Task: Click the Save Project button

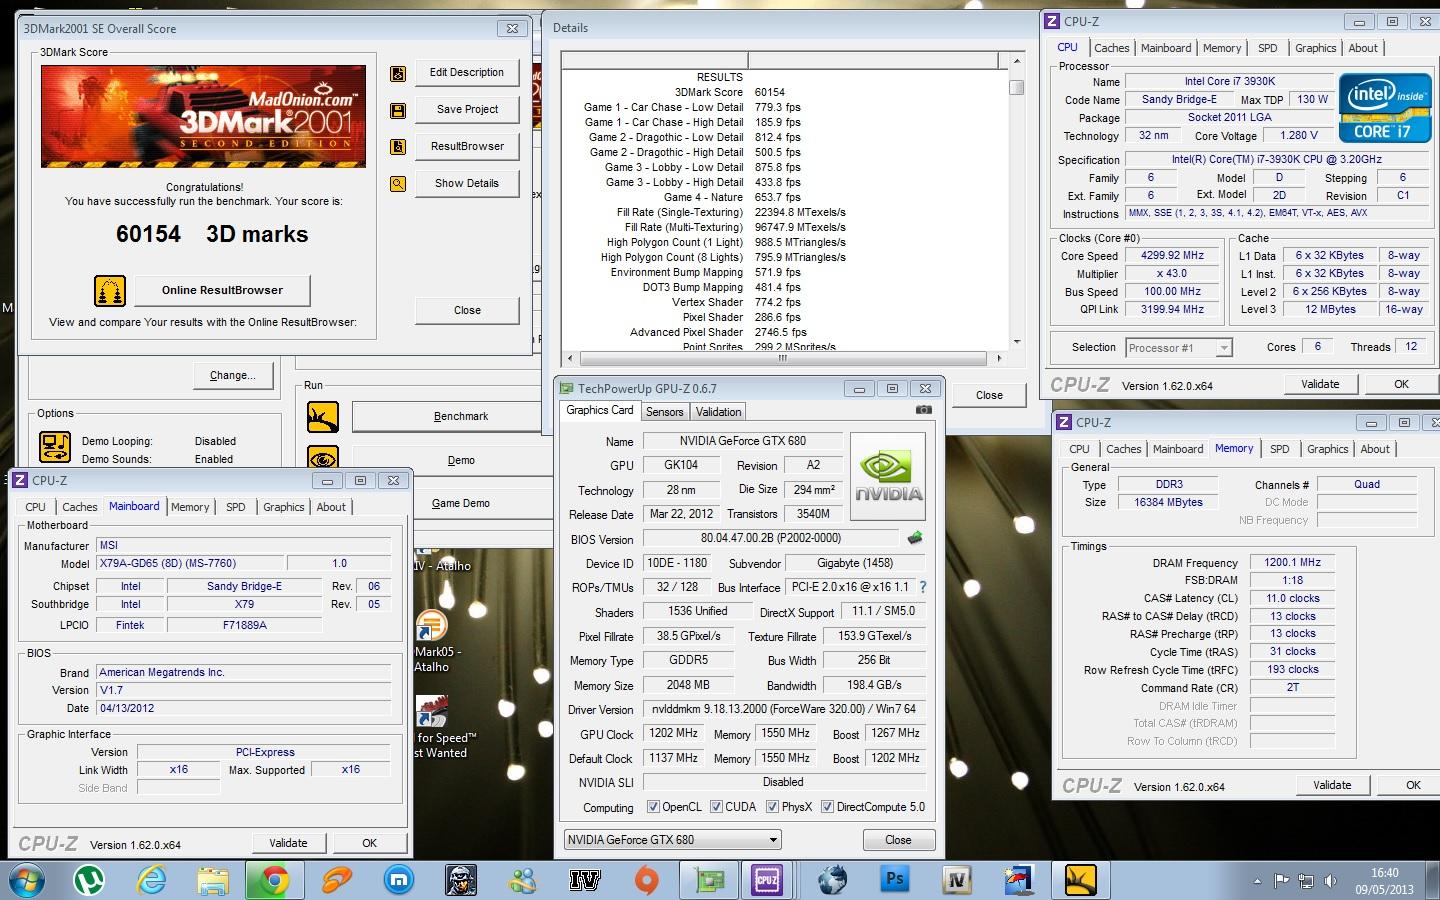Action: 467,110
